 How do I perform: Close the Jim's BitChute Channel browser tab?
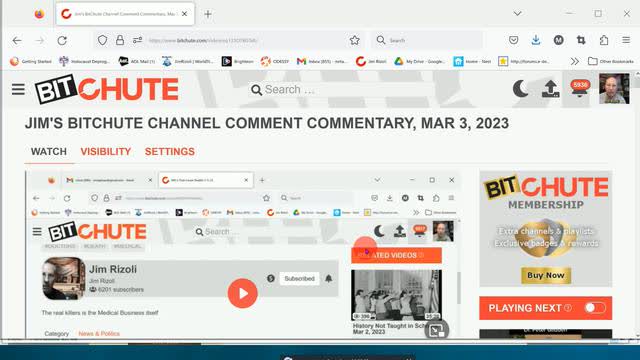click(x=184, y=14)
